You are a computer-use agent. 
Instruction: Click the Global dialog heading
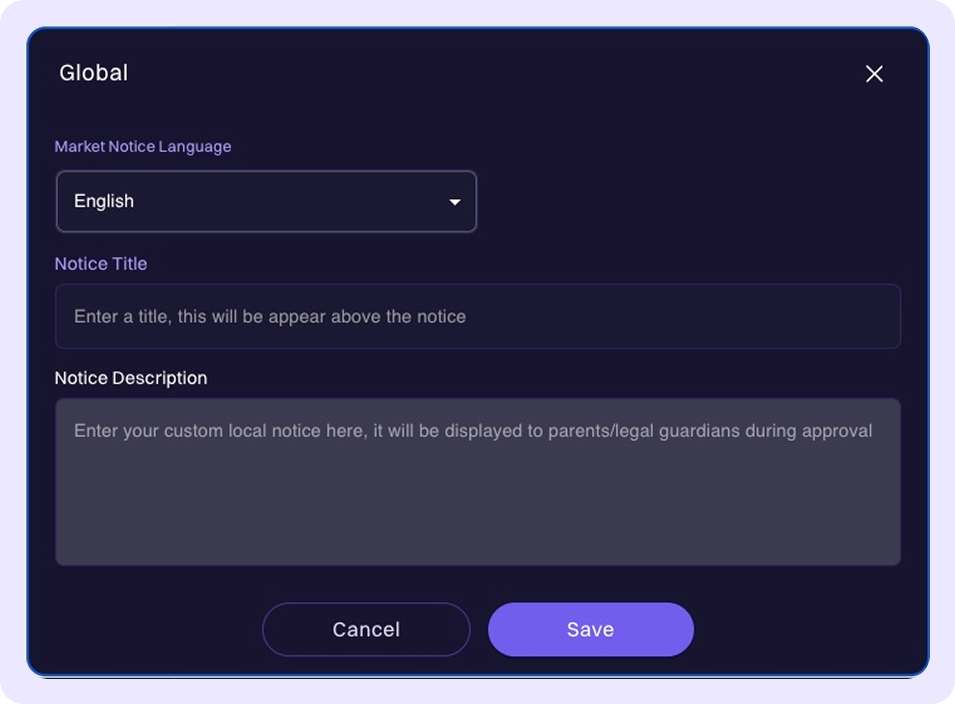(94, 73)
